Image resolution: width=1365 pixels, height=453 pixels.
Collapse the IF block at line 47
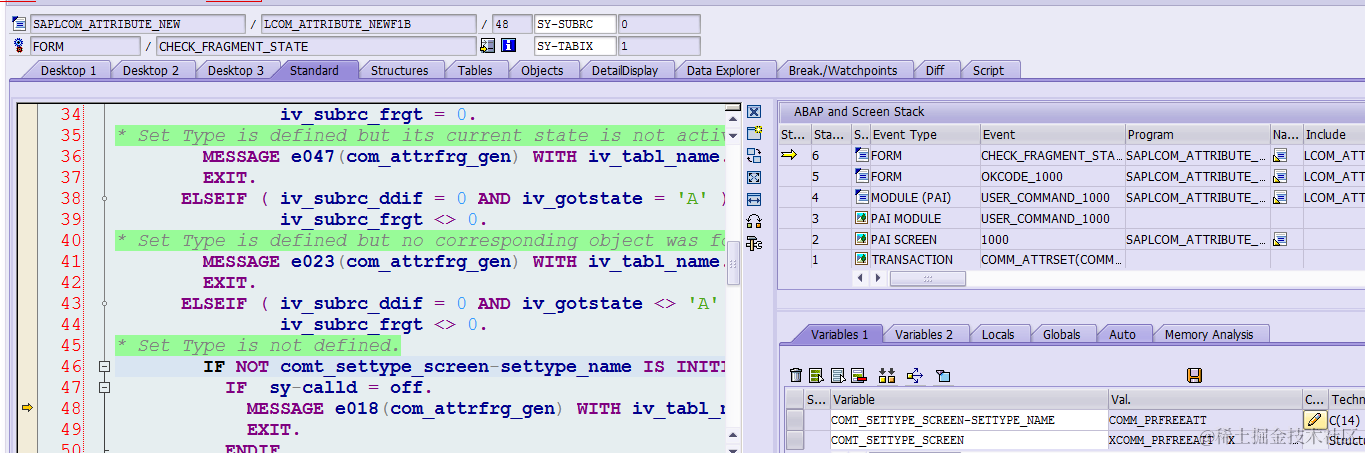[104, 388]
